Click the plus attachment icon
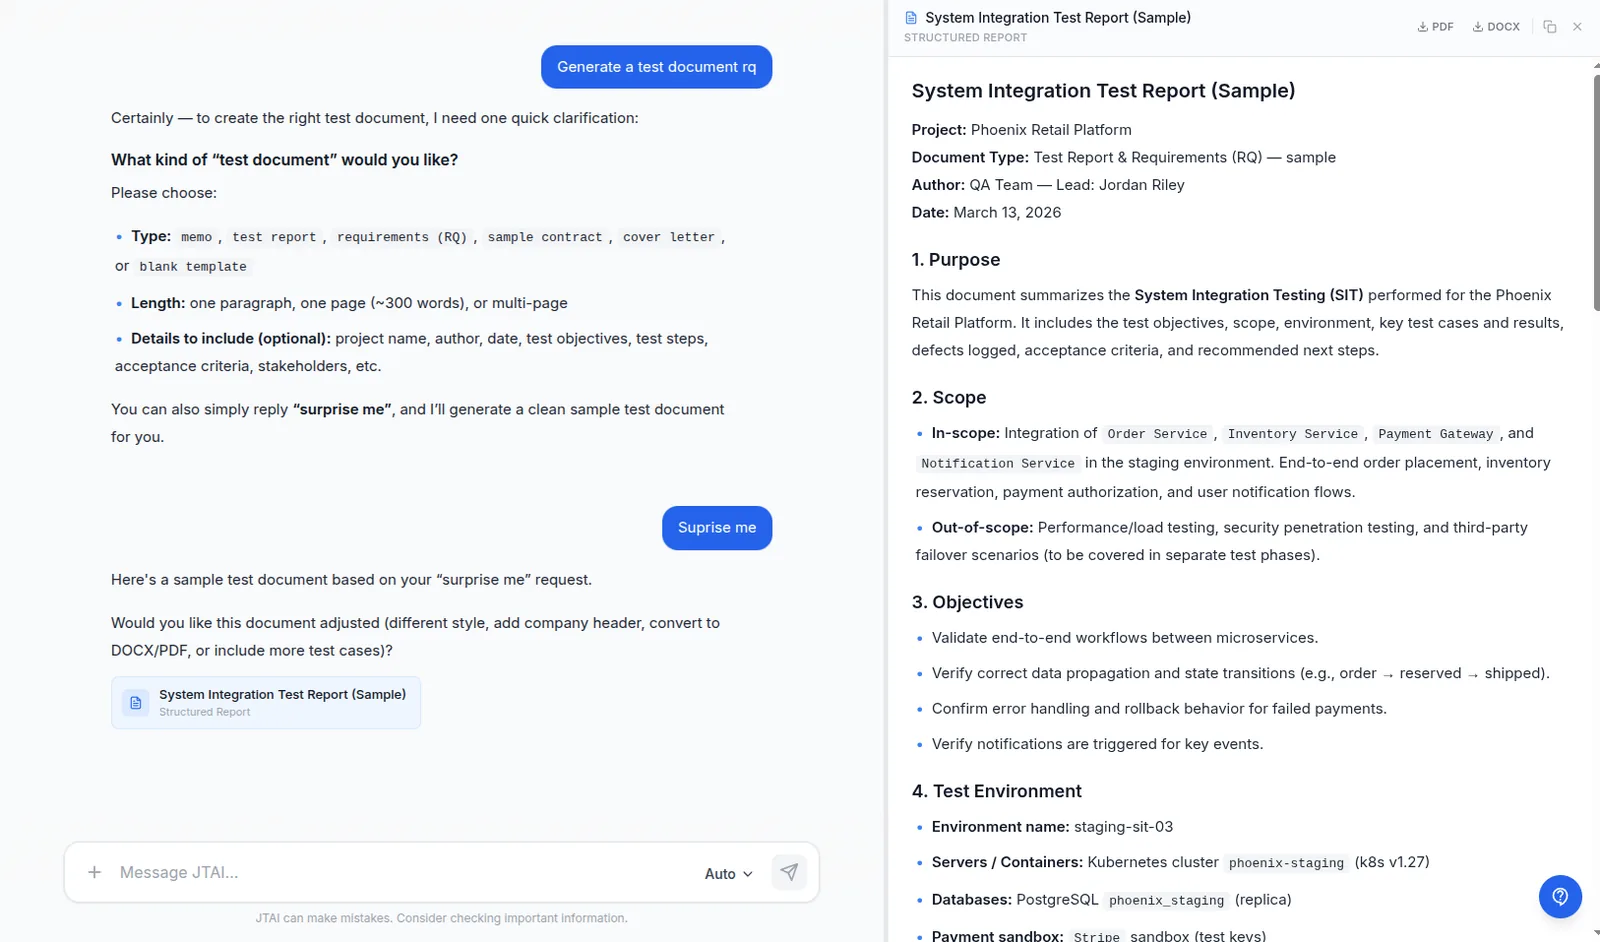 click(x=94, y=872)
